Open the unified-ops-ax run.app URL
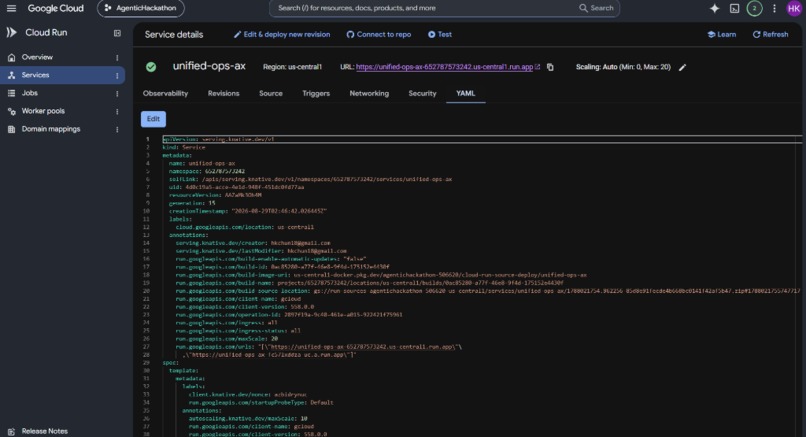 point(444,67)
